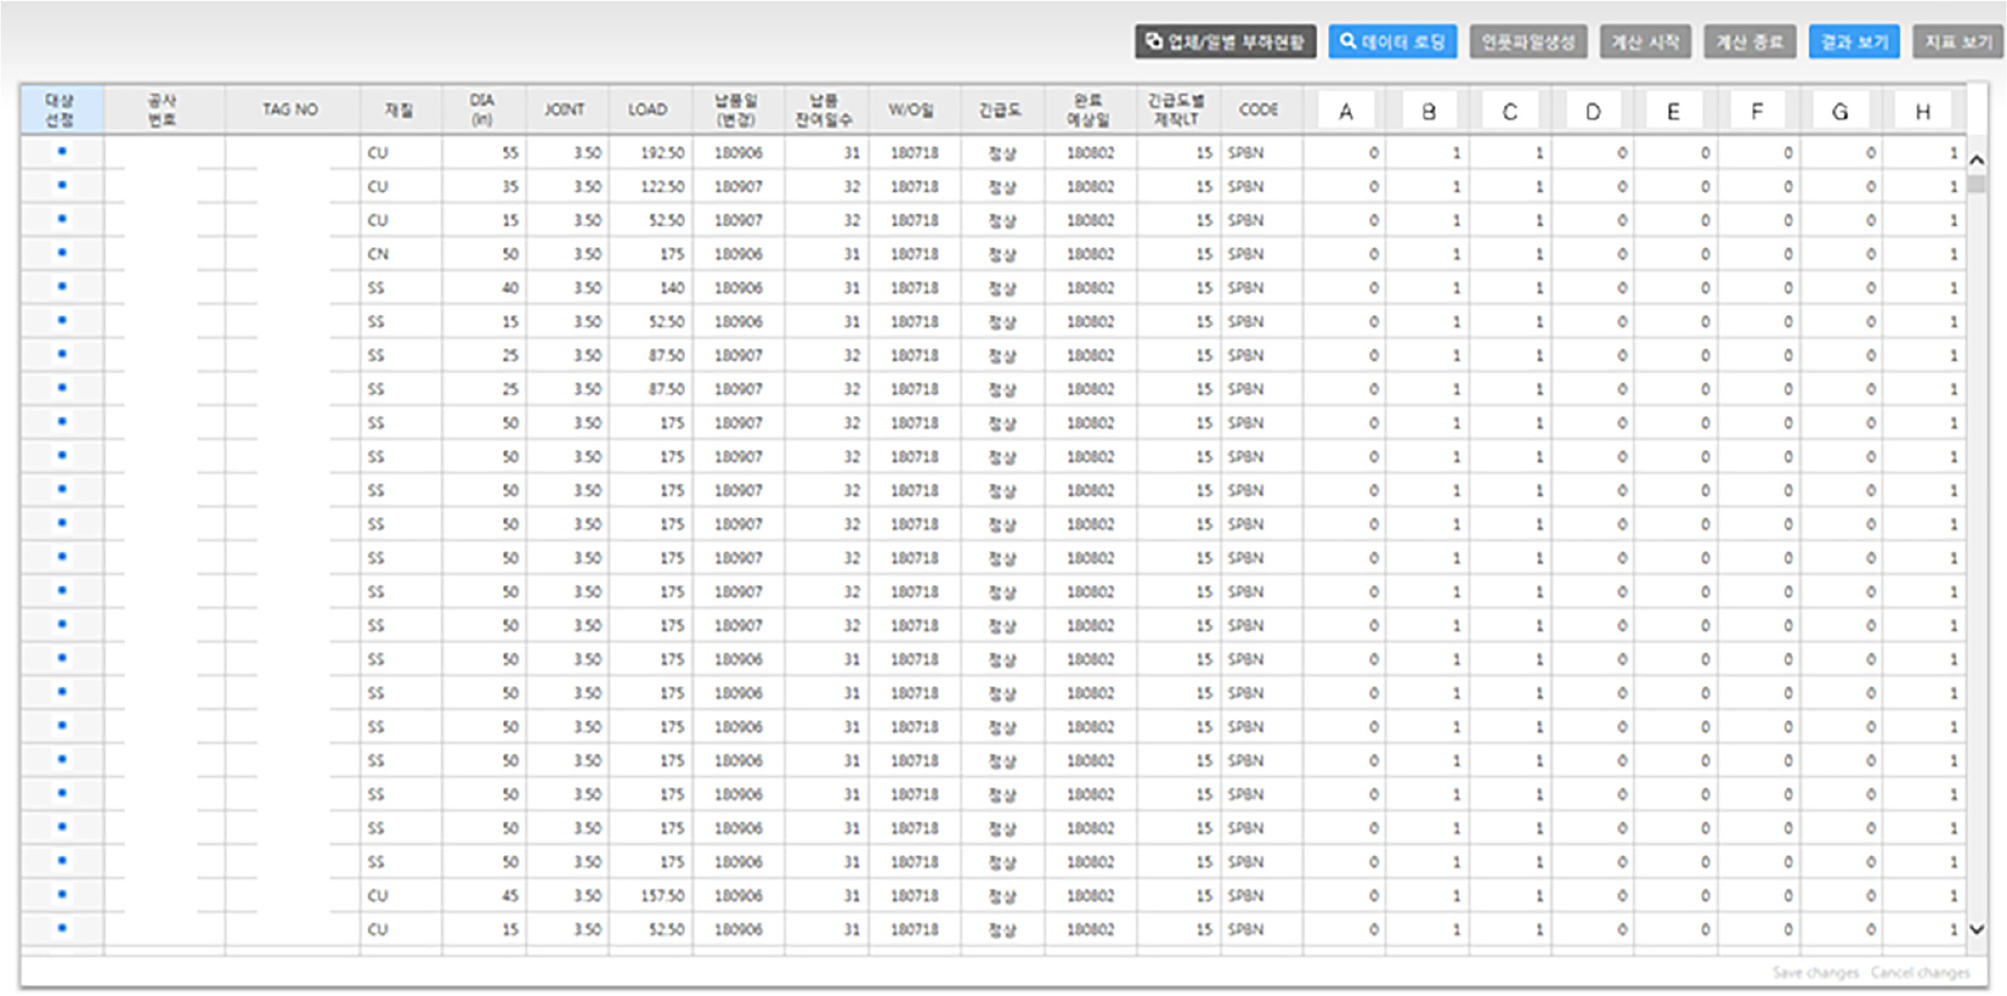Open the 업체/일별 부하현황 view

1225,42
